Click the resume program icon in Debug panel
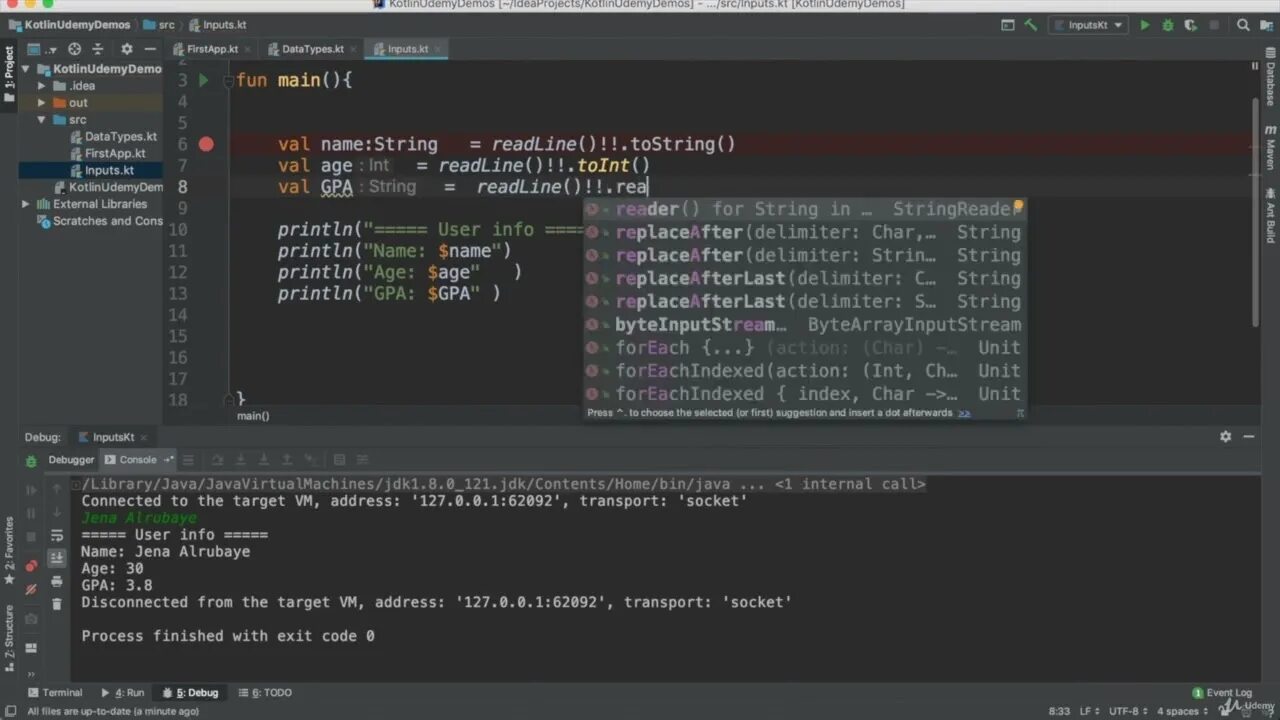Screen dimensions: 1280x720 tap(31, 490)
